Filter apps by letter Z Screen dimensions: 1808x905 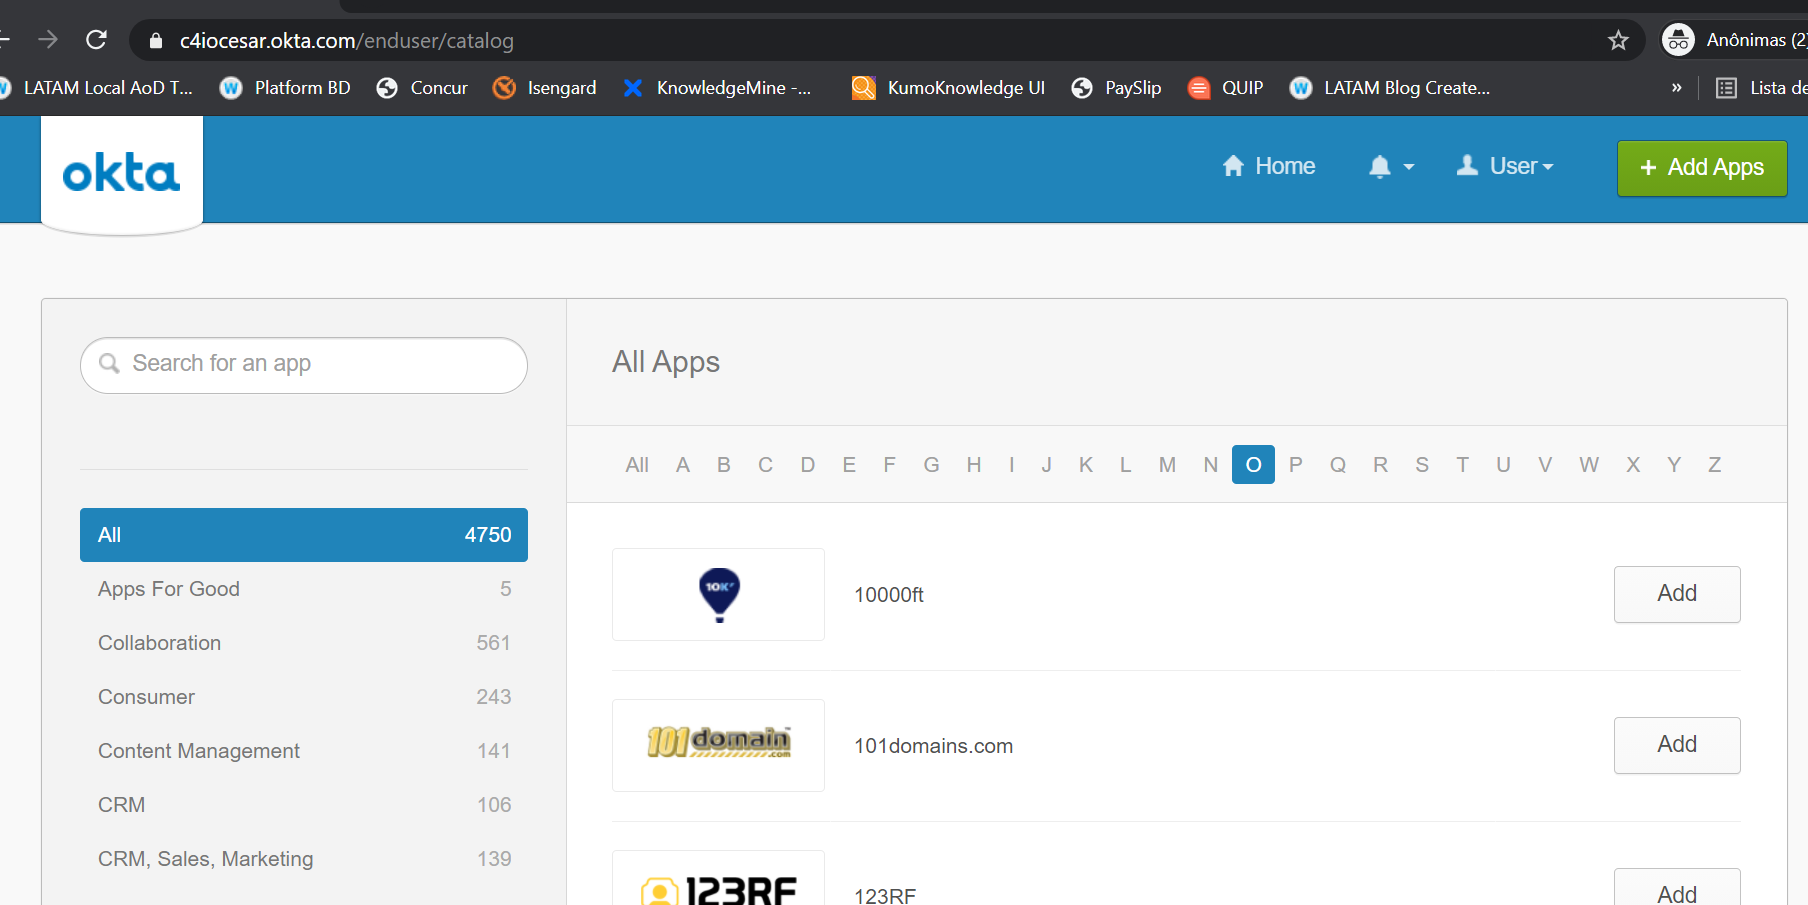(1715, 465)
